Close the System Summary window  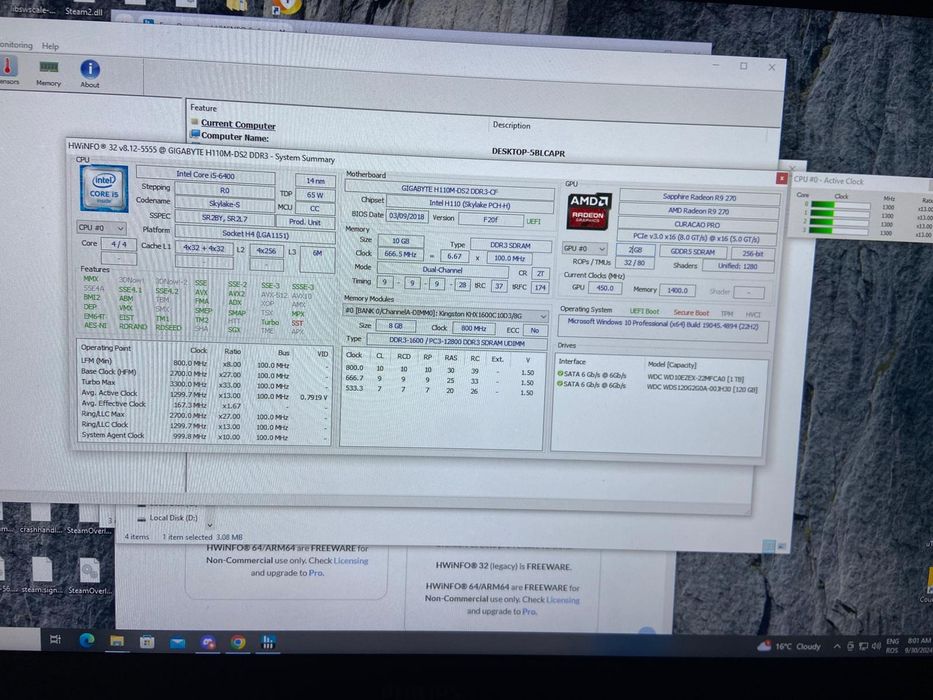coord(781,178)
